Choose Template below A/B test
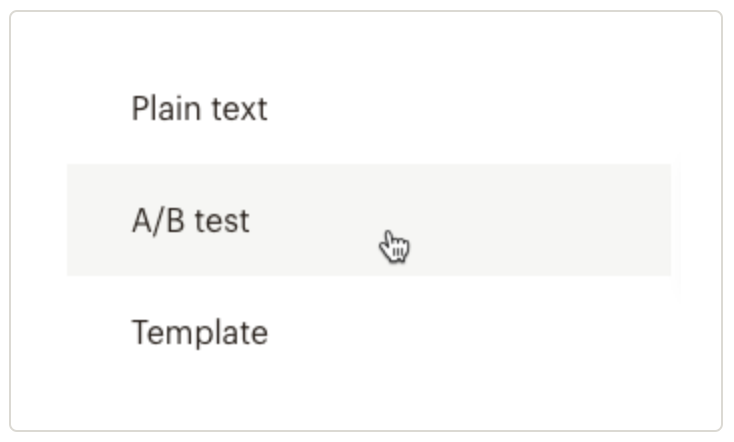This screenshot has width=734, height=442. 199,332
